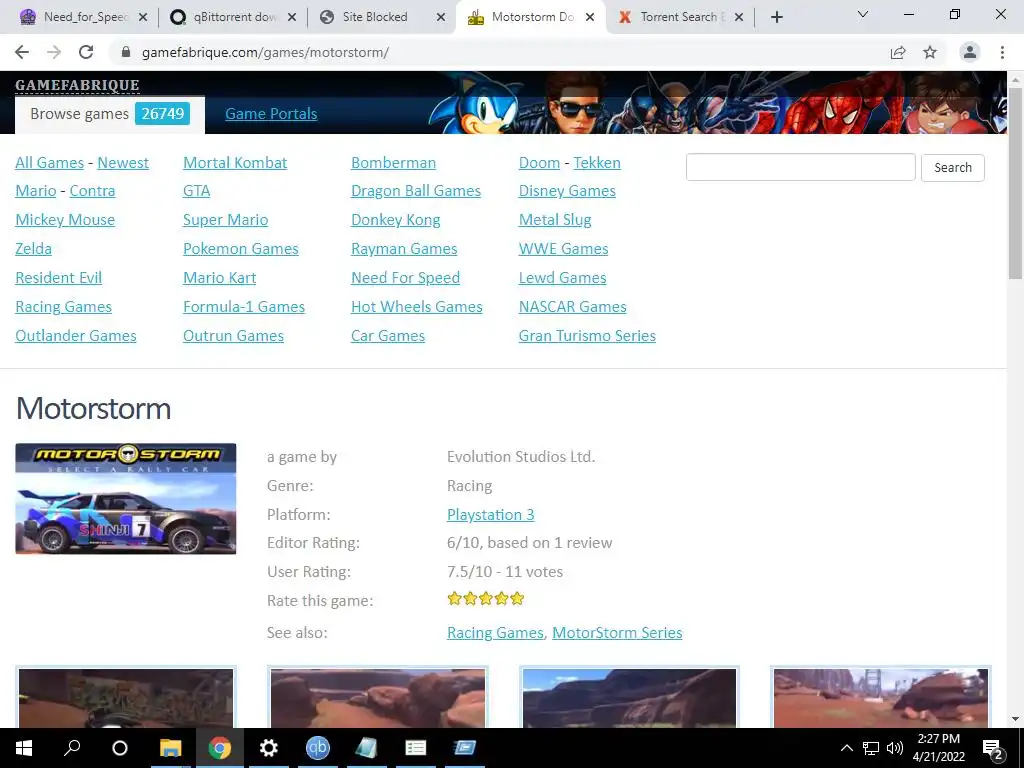The width and height of the screenshot is (1024, 768).
Task: Show hidden system tray icons
Action: coord(846,748)
